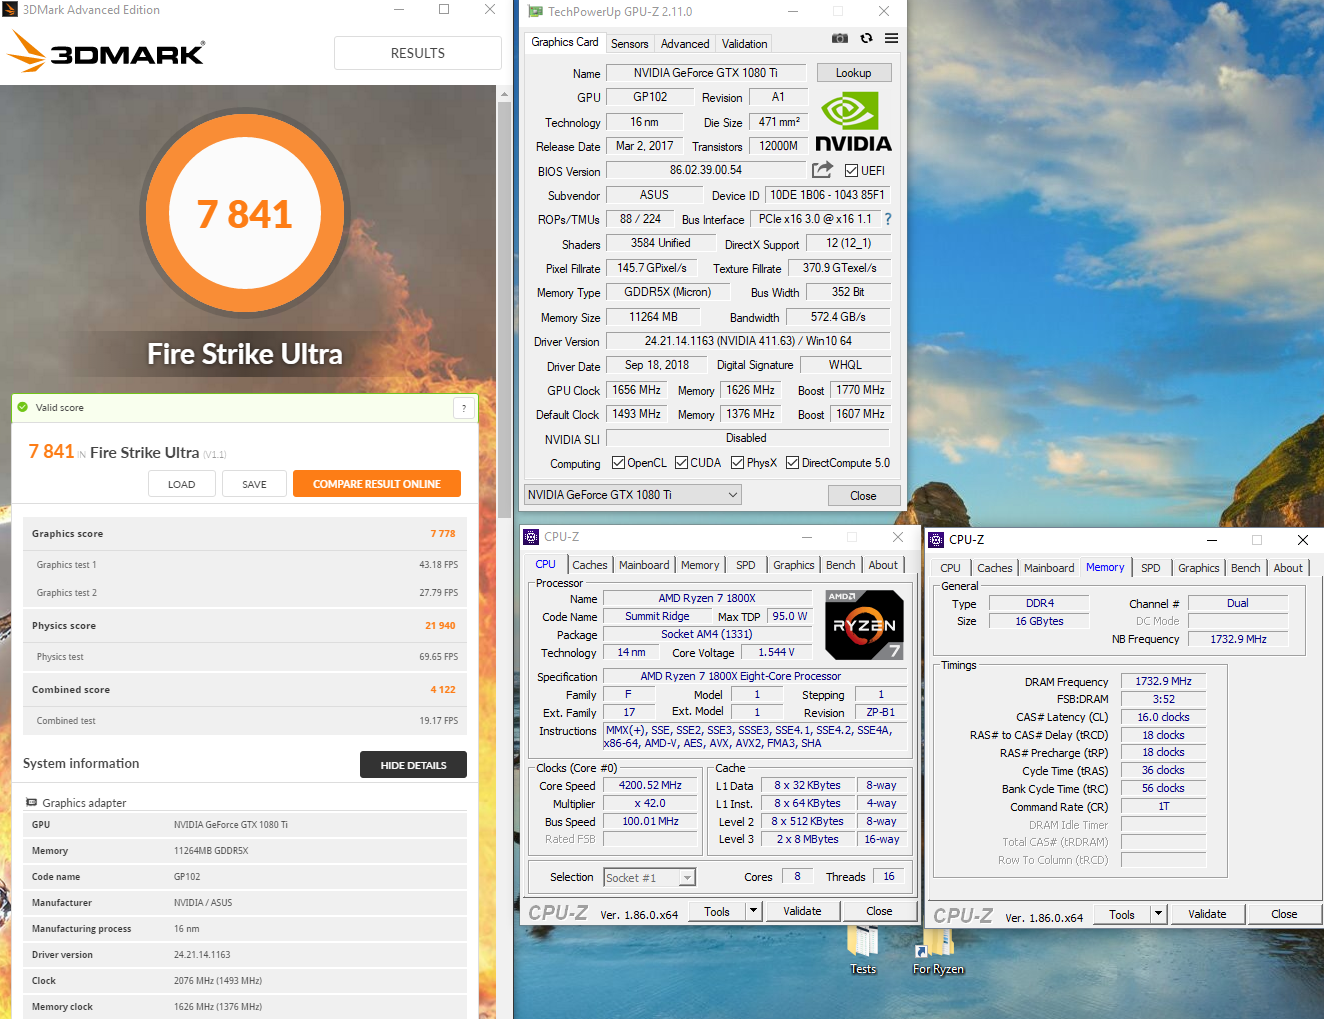This screenshot has width=1324, height=1019.
Task: Open Graphics tab in CPU-Z Memory window
Action: (1199, 568)
